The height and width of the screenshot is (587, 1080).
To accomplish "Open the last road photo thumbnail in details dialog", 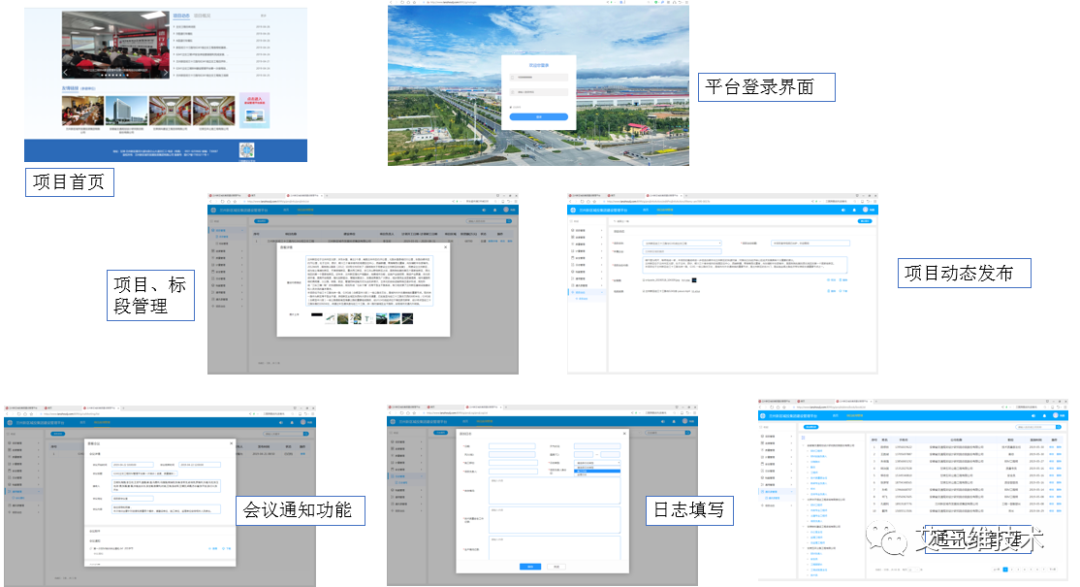I will point(407,318).
